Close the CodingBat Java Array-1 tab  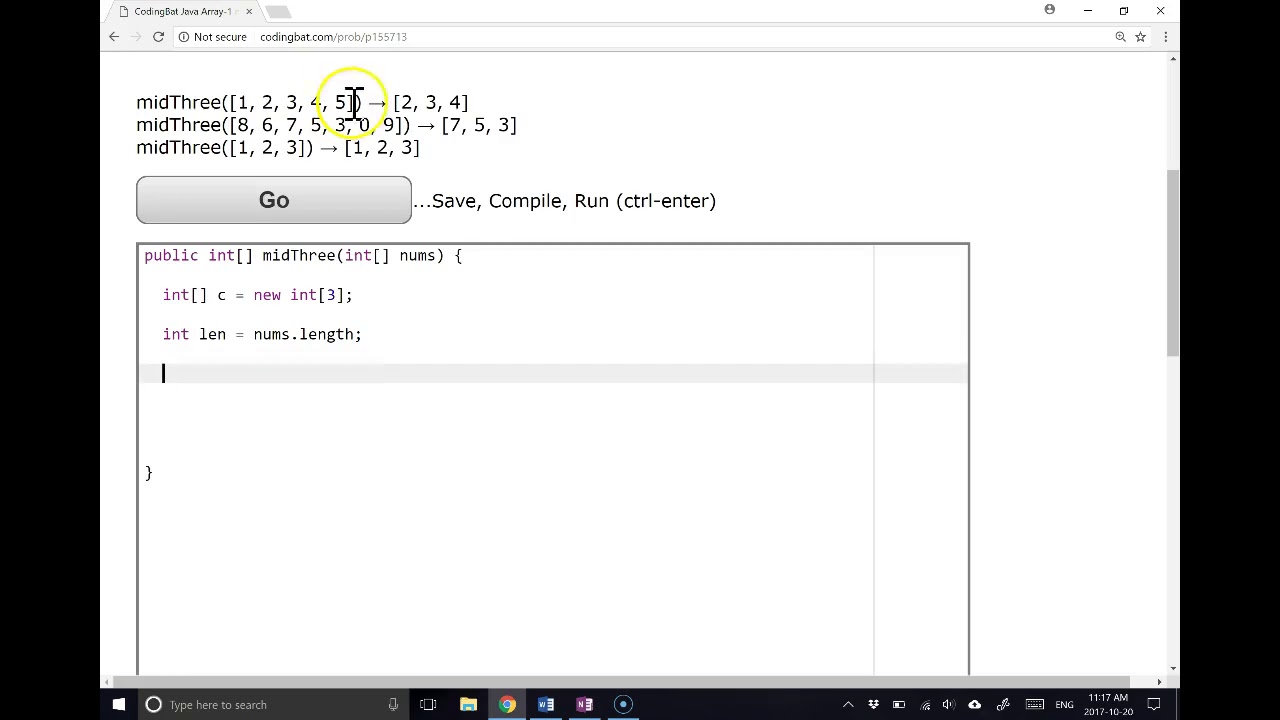(x=249, y=11)
